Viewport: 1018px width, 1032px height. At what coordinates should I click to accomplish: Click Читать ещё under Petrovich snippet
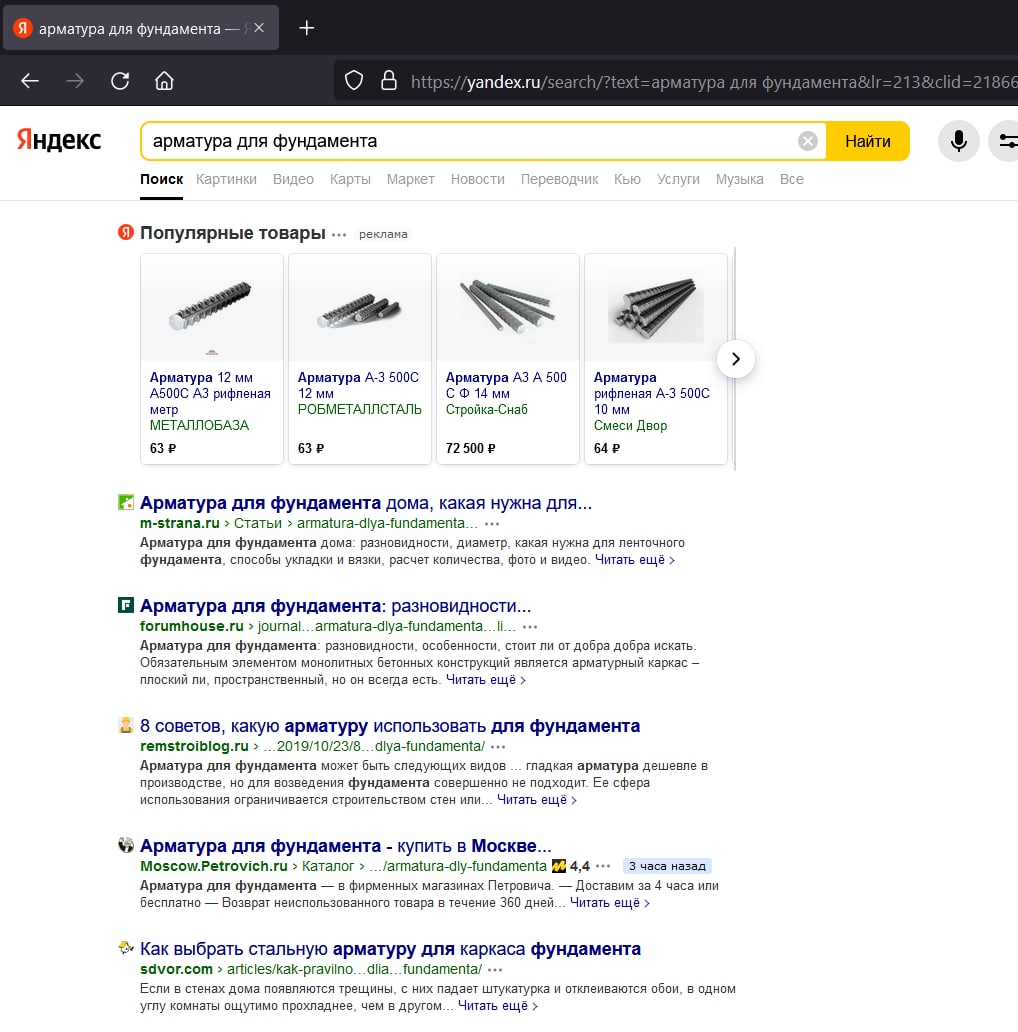click(x=610, y=902)
